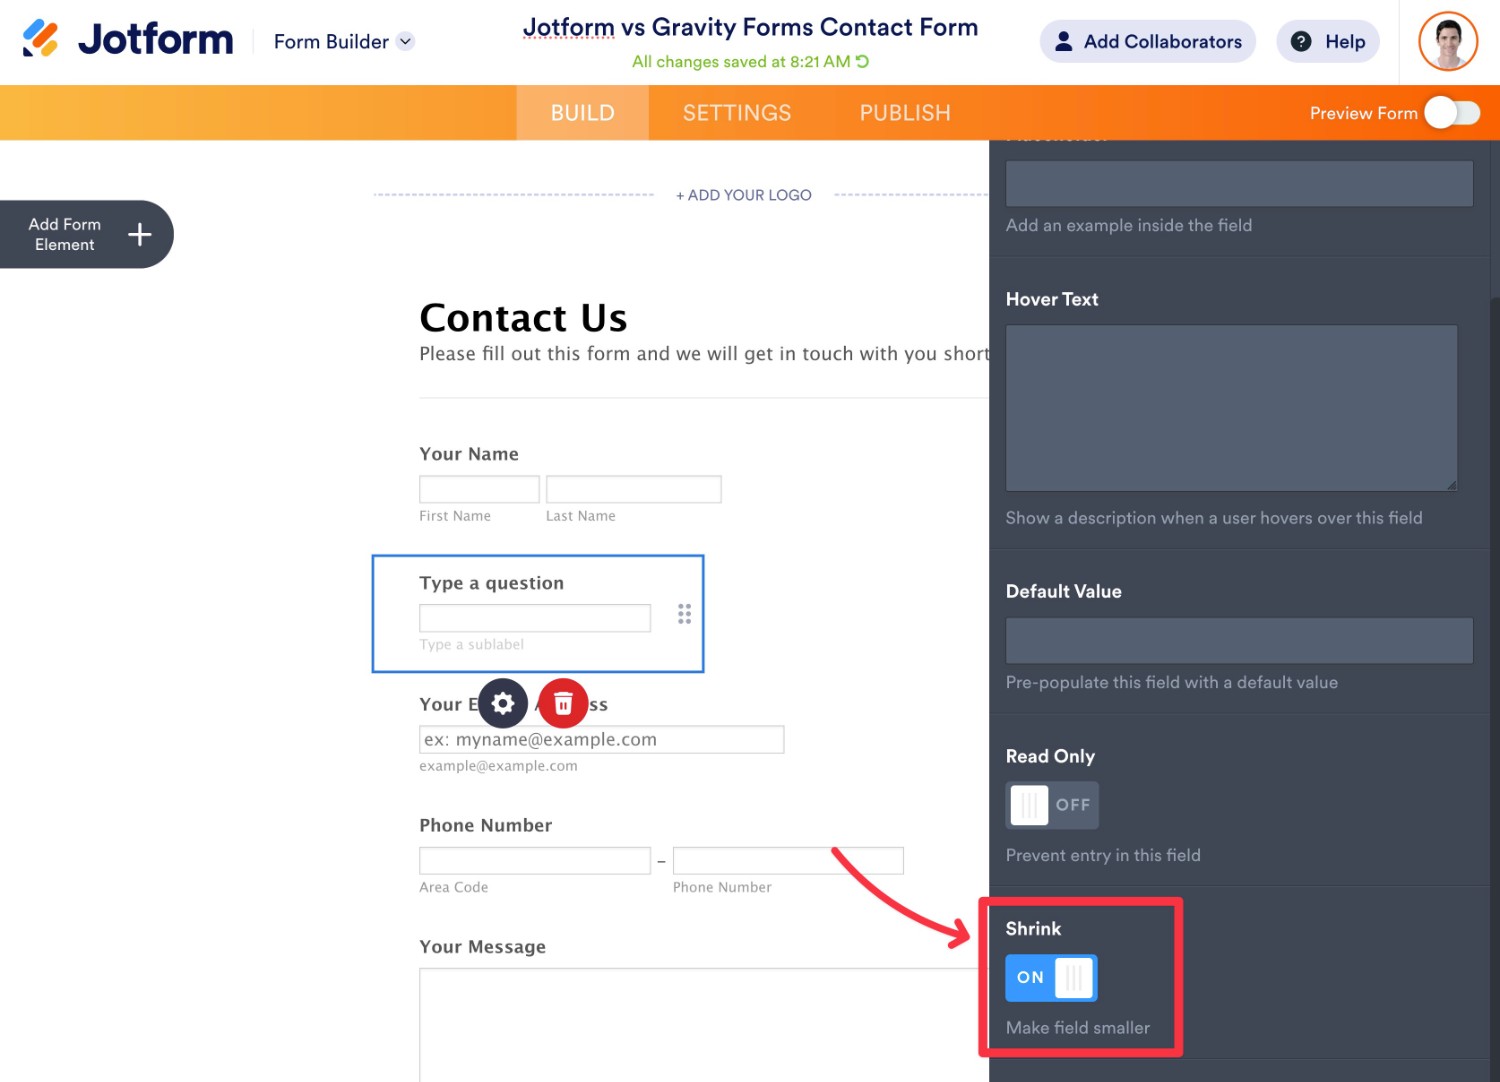Click into the Default Value input field
Screen dimensions: 1500x1082
(x=1239, y=641)
